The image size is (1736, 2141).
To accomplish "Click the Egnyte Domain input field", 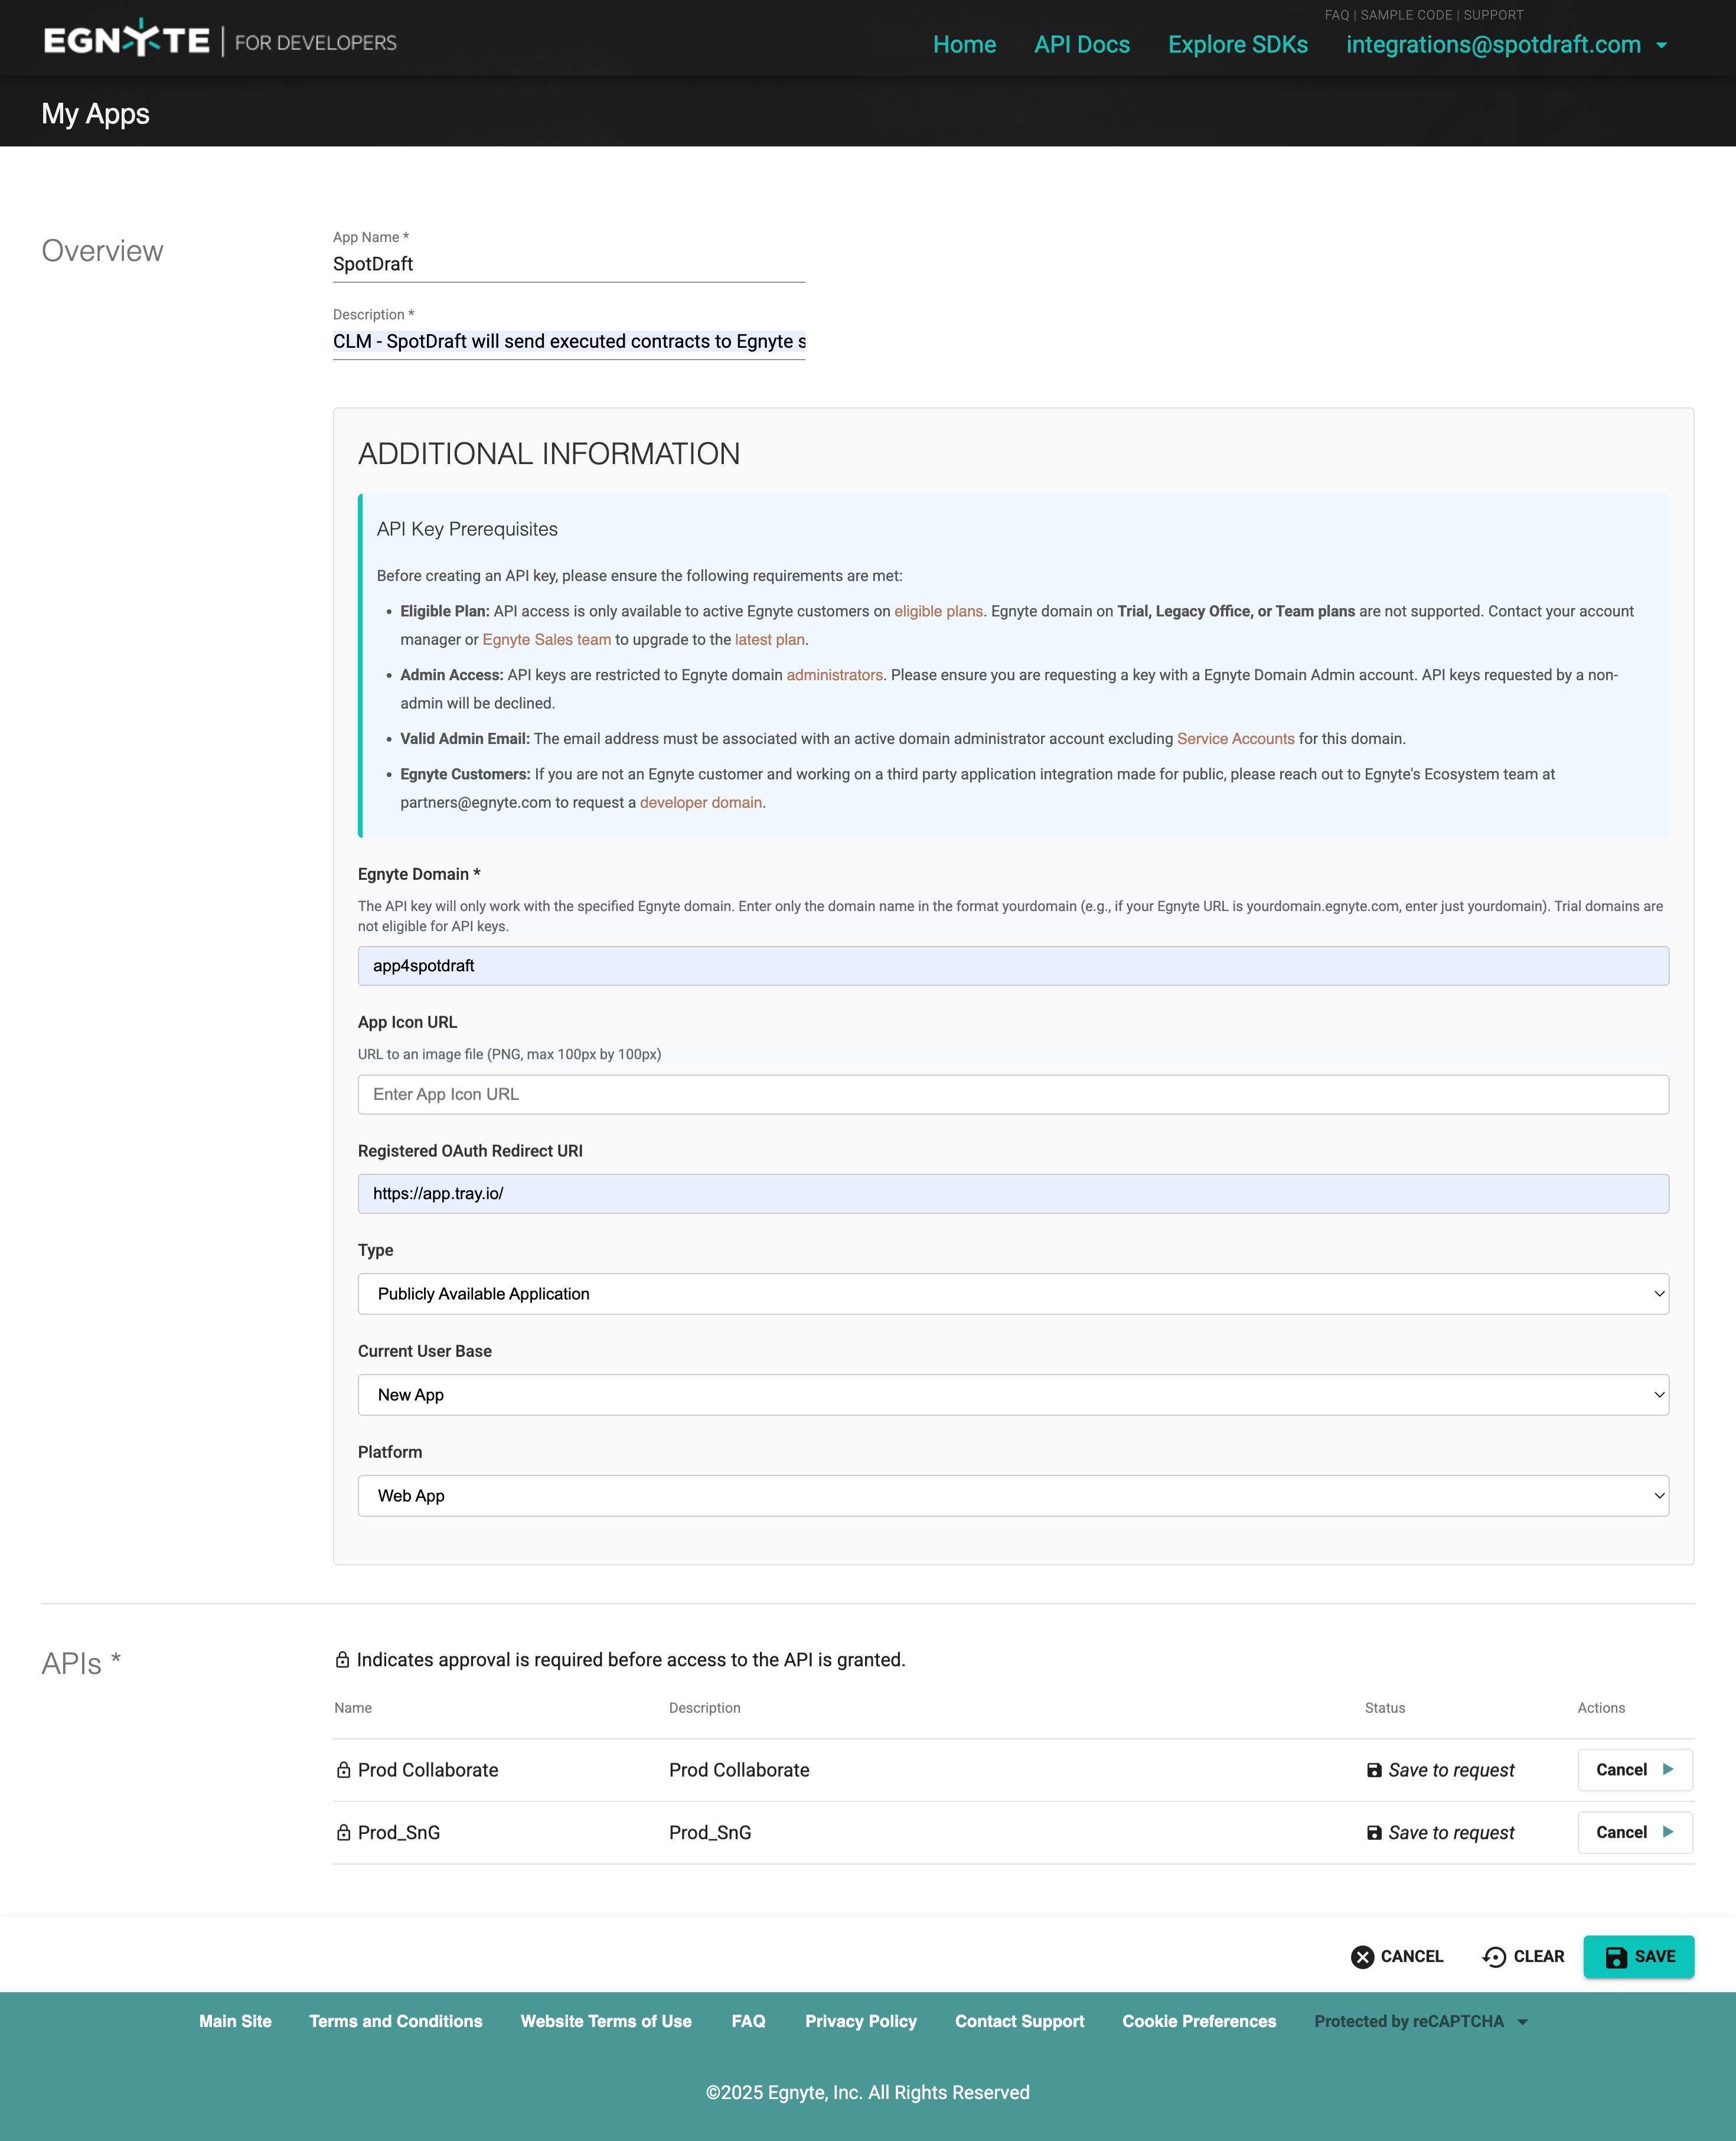I will 1012,966.
